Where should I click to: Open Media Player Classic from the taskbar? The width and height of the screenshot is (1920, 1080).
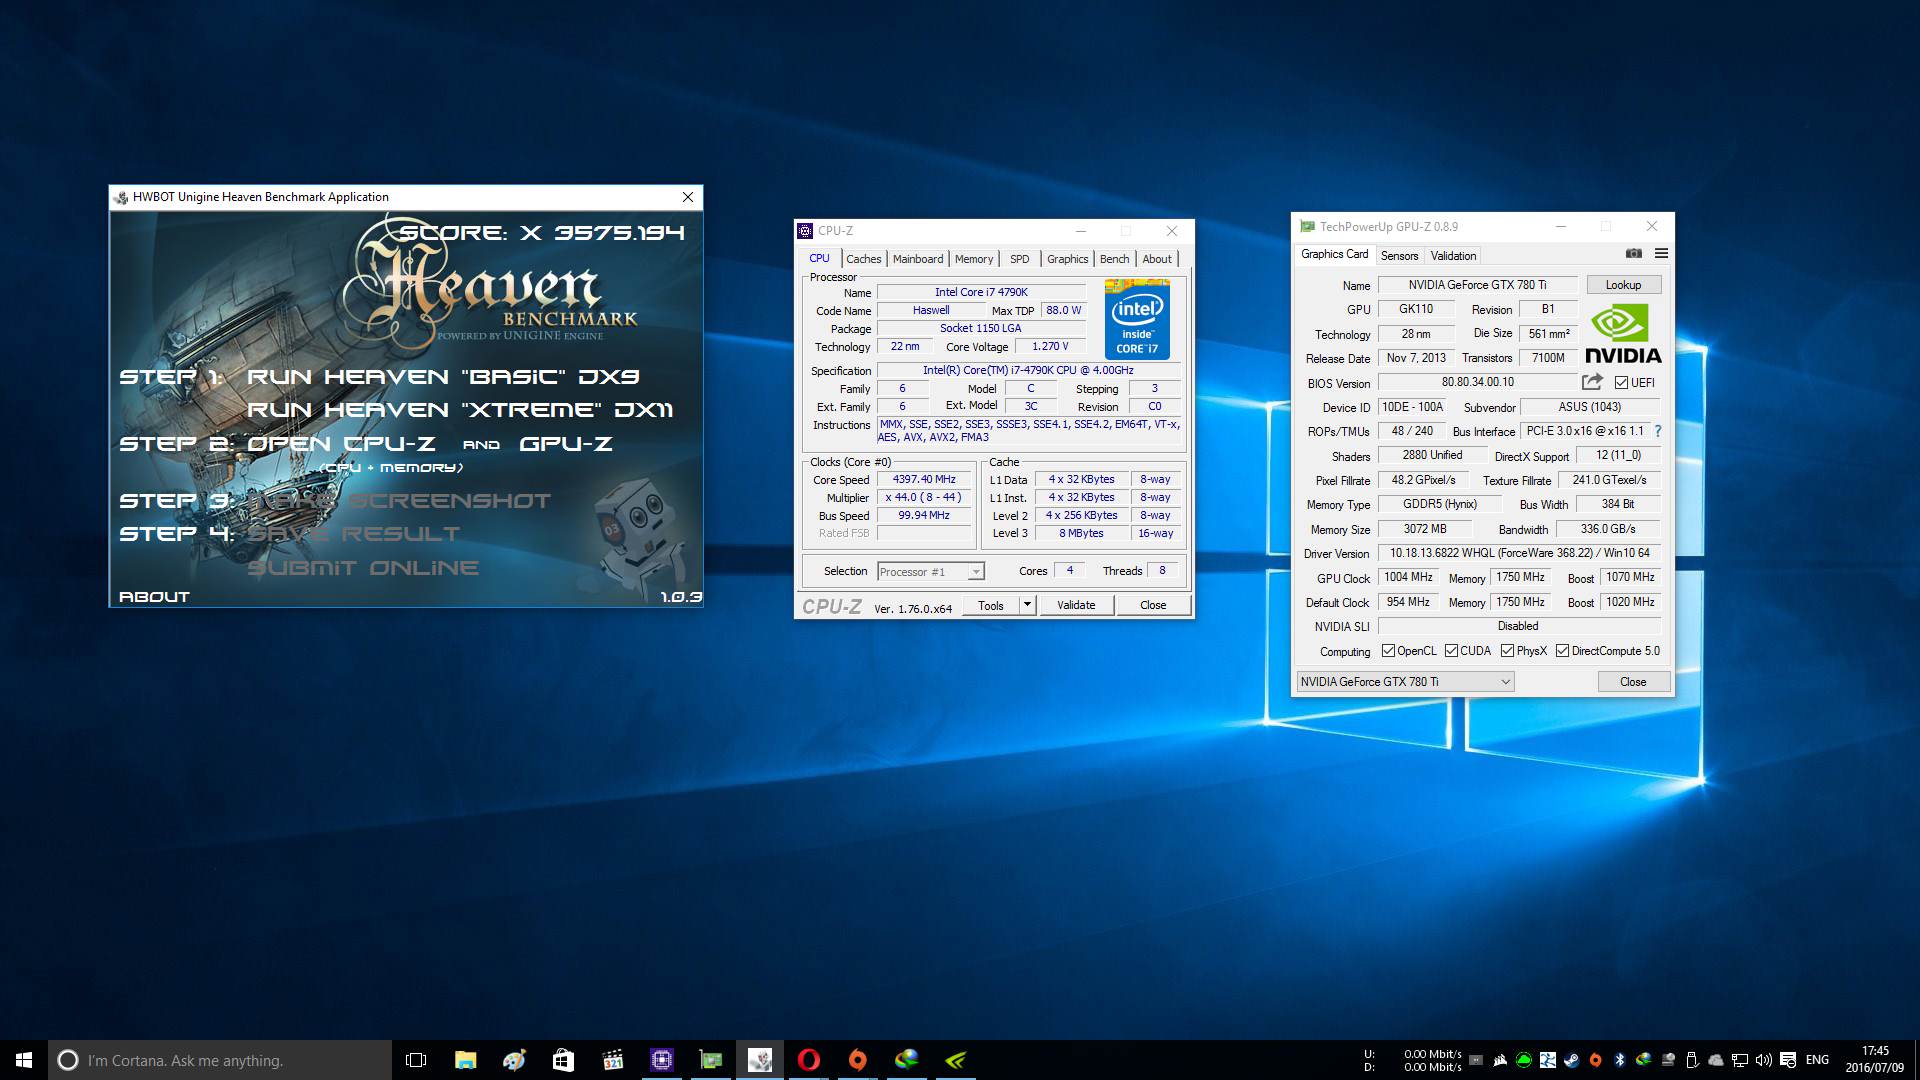pyautogui.click(x=612, y=1060)
